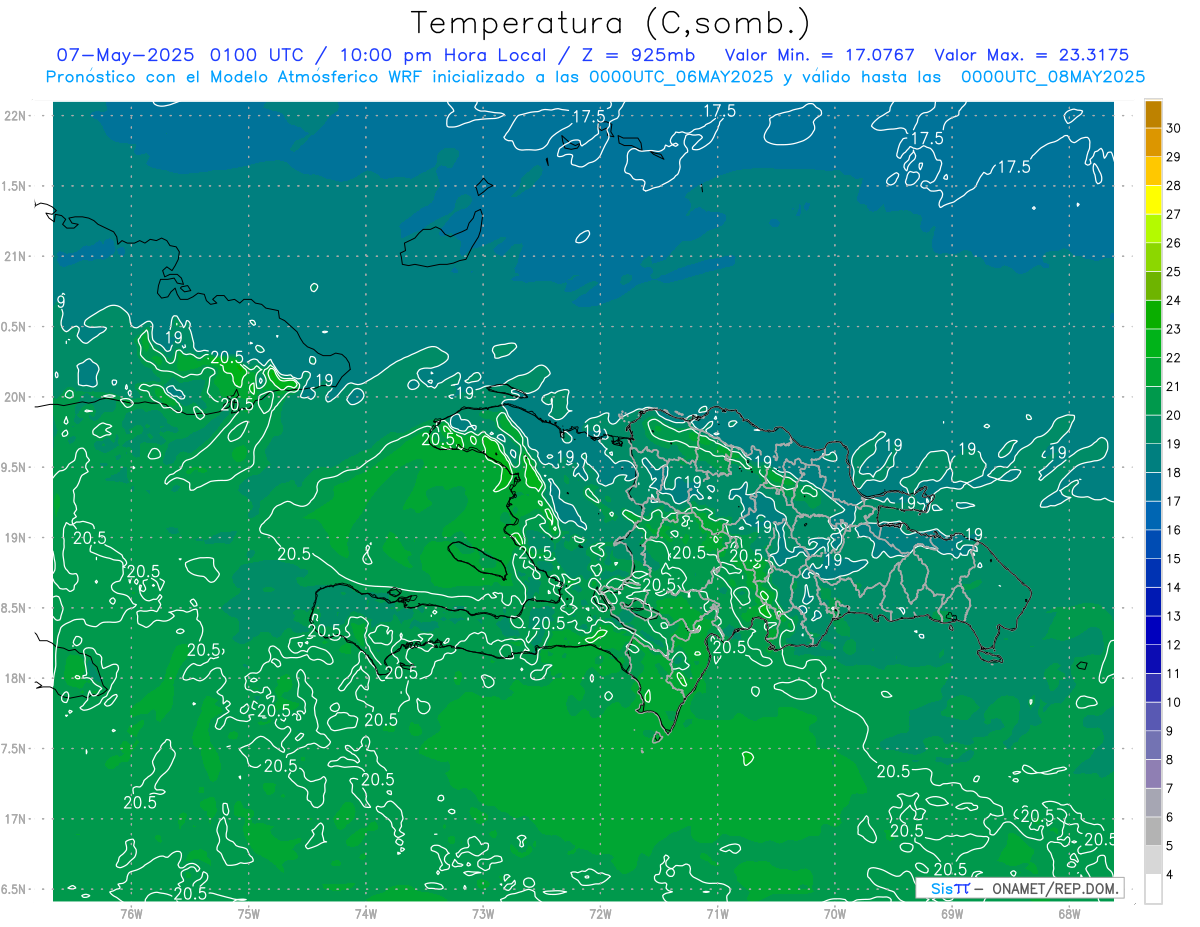The height and width of the screenshot is (927, 1200).
Task: Click the "74W" longitude axis label
Action: (366, 913)
